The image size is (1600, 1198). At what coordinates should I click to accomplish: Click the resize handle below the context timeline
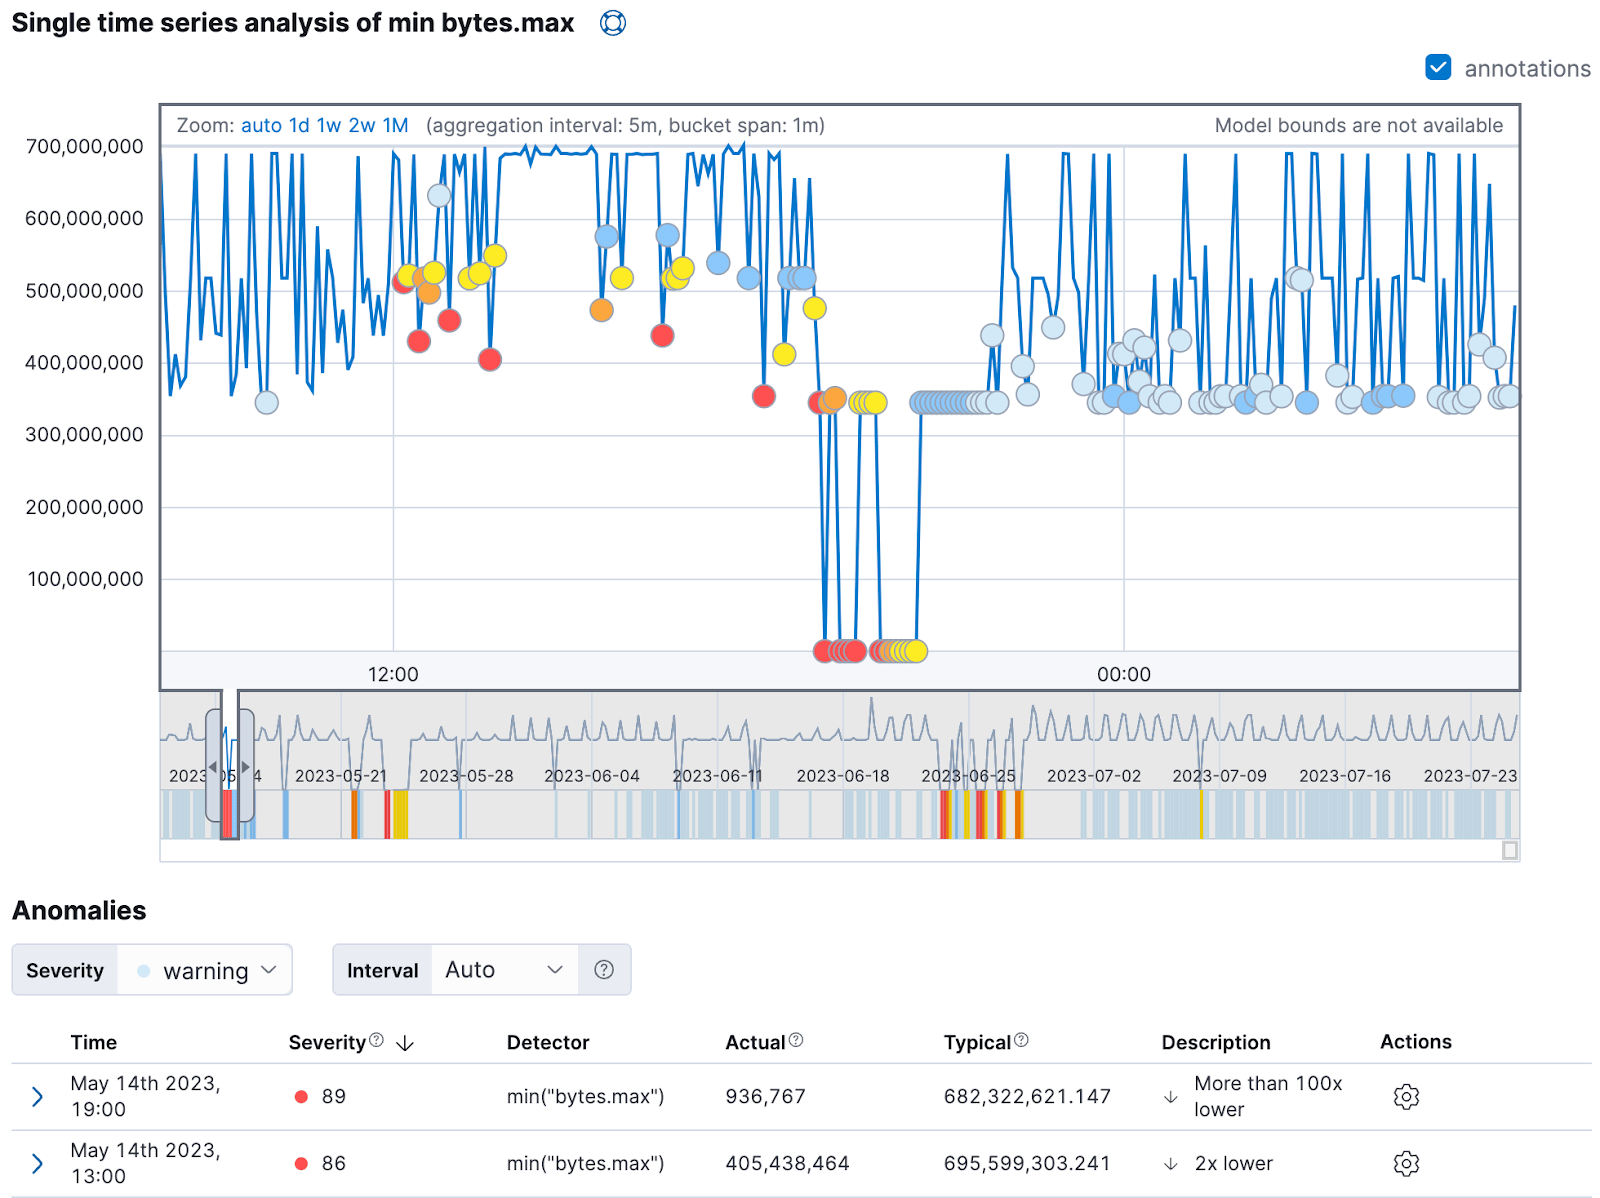pyautogui.click(x=1510, y=851)
